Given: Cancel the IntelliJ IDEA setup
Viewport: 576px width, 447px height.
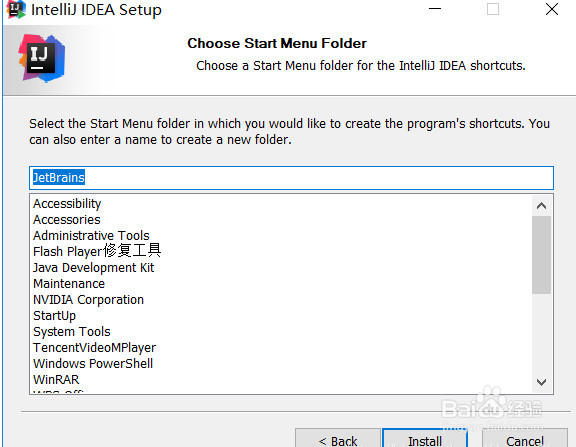Looking at the screenshot, I should [x=525, y=439].
